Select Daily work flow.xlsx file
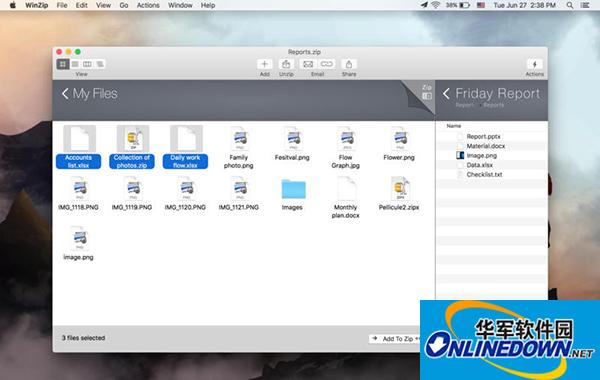 (186, 147)
